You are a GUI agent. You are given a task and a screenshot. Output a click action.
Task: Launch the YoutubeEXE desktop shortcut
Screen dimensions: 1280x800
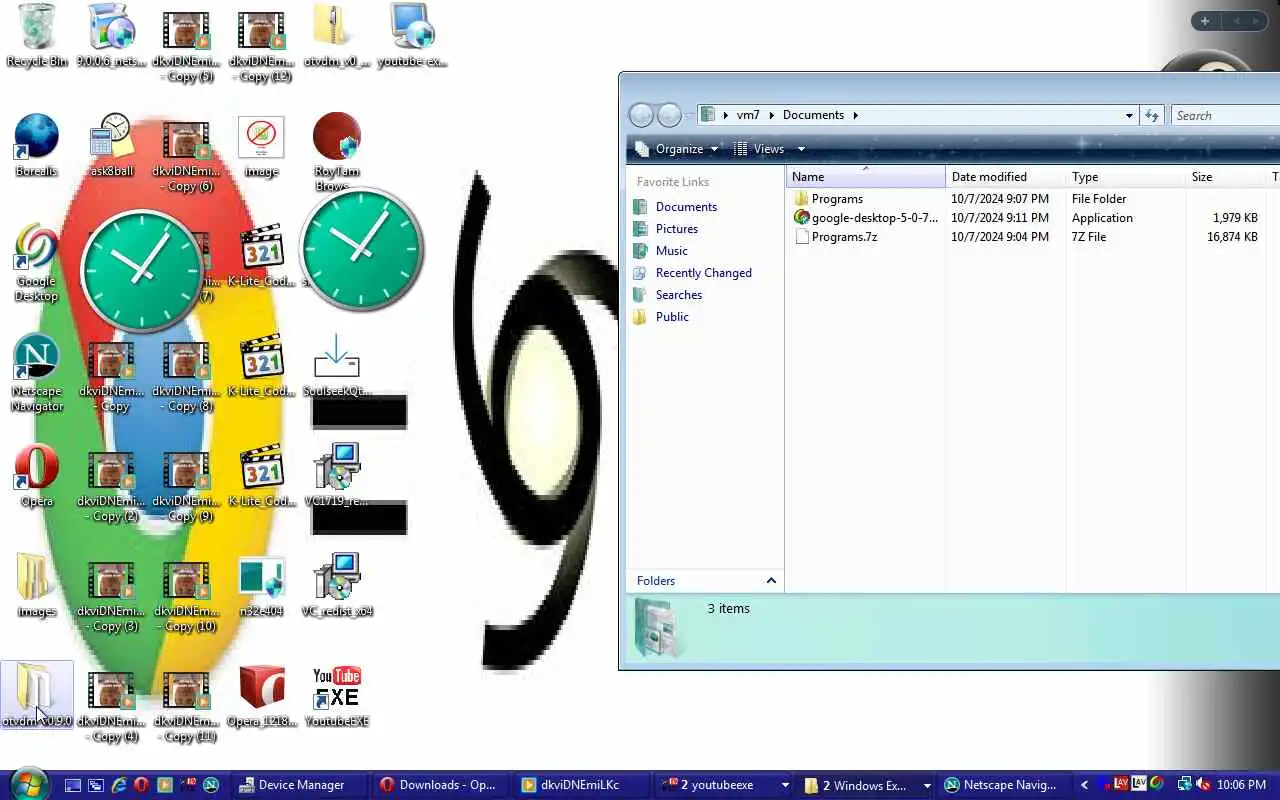(337, 695)
